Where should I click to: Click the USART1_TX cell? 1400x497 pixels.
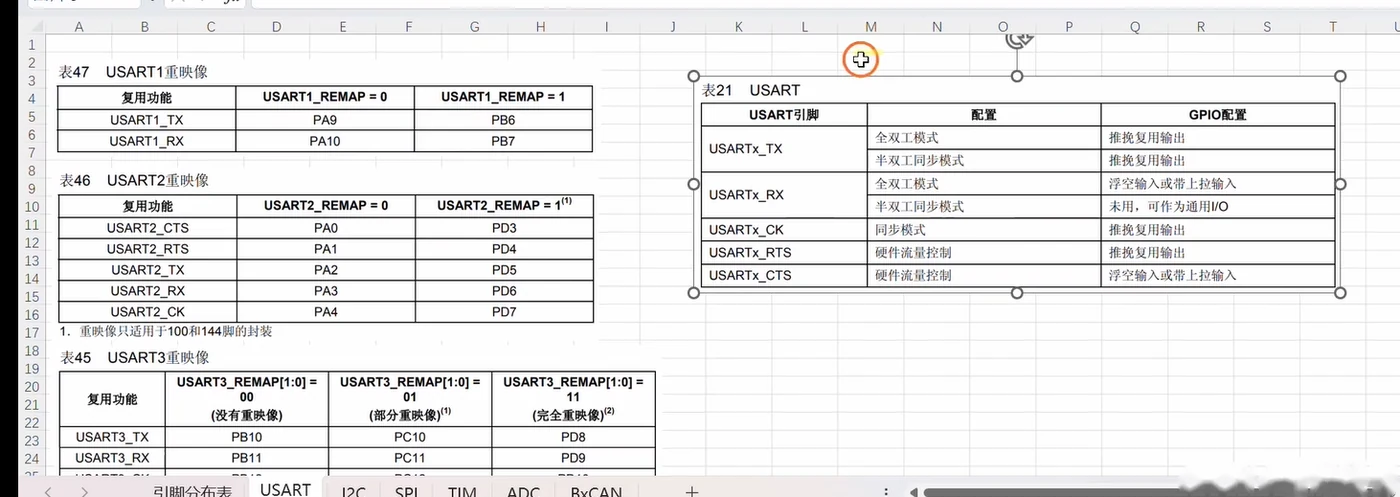click(147, 119)
